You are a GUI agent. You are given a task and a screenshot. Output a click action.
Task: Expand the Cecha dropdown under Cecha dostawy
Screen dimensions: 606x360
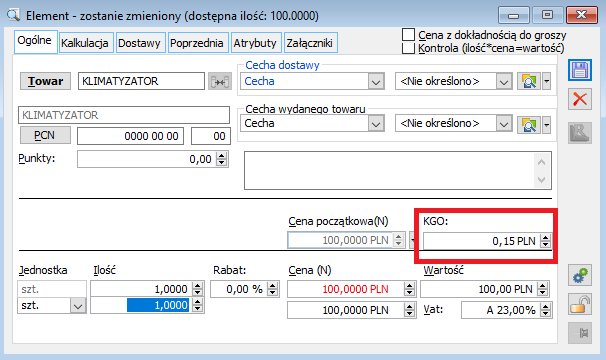pyautogui.click(x=376, y=82)
